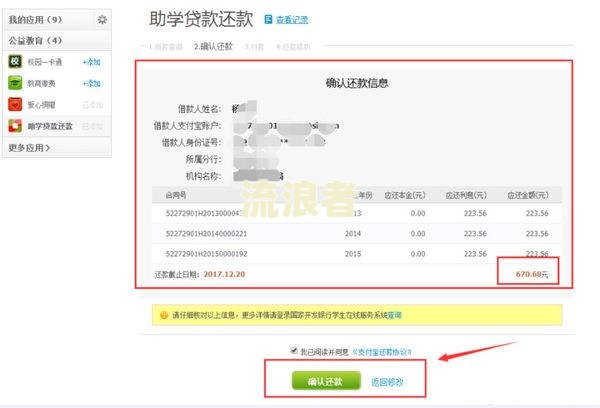Viewport: 600px width, 408px height.
Task: Select the fourth step tab, 还款成功
Action: 293,47
